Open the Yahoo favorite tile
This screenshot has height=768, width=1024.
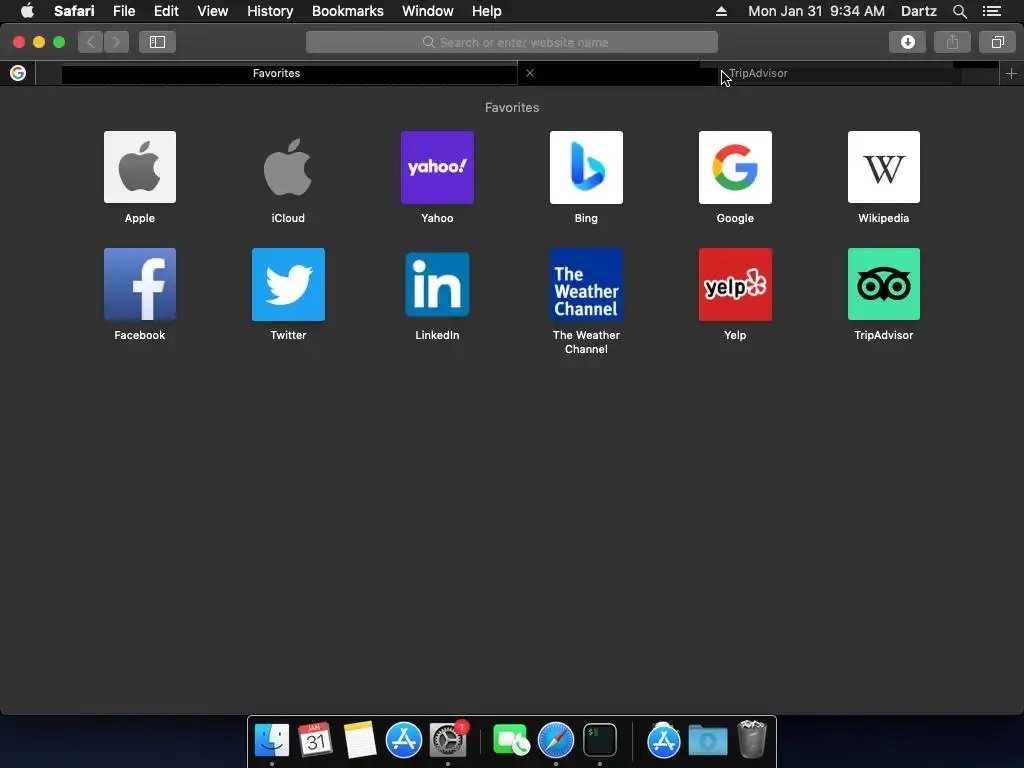(x=437, y=167)
